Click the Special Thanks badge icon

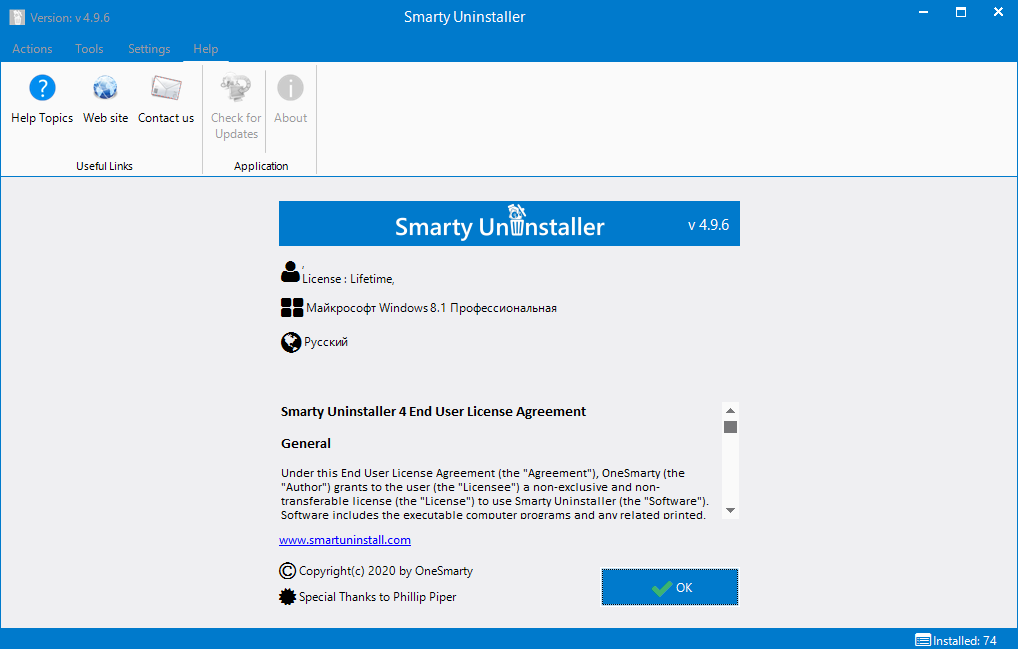pos(287,596)
